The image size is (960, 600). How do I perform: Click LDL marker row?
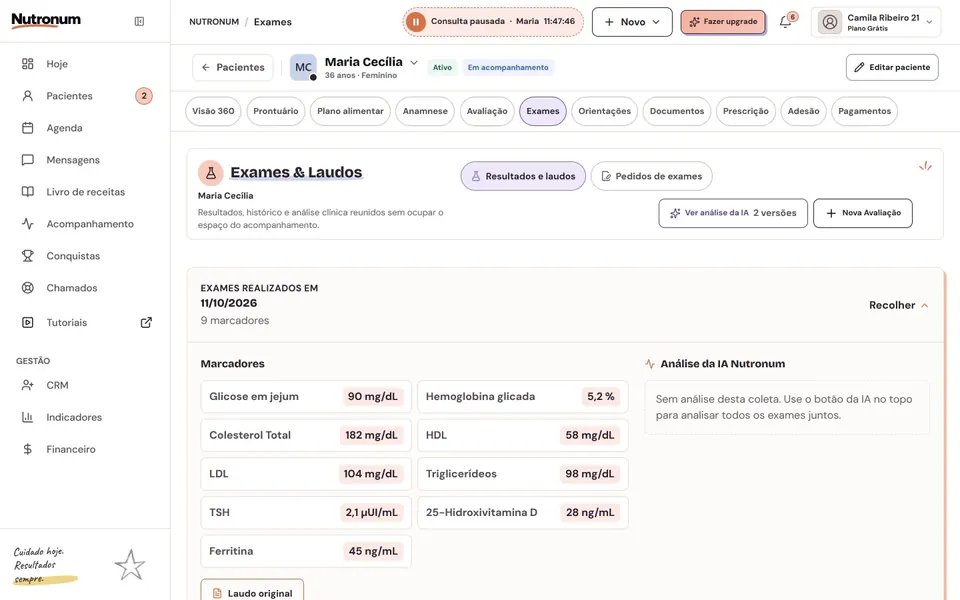click(306, 474)
